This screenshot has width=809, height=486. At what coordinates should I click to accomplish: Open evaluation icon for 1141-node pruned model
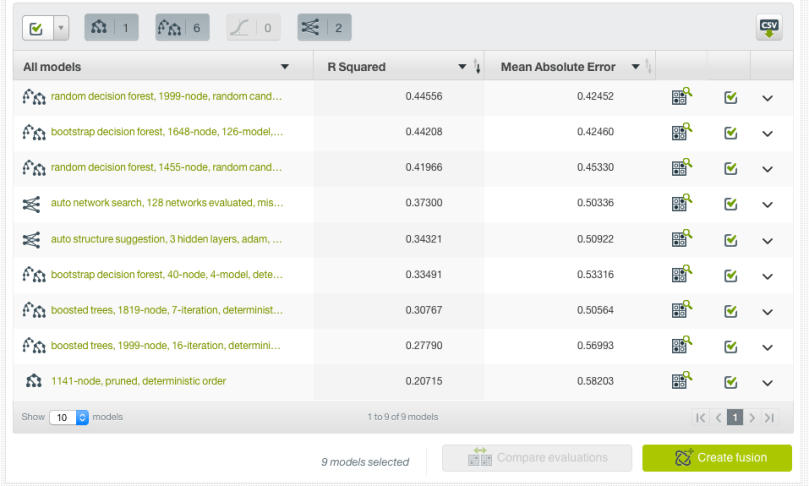[x=681, y=381]
